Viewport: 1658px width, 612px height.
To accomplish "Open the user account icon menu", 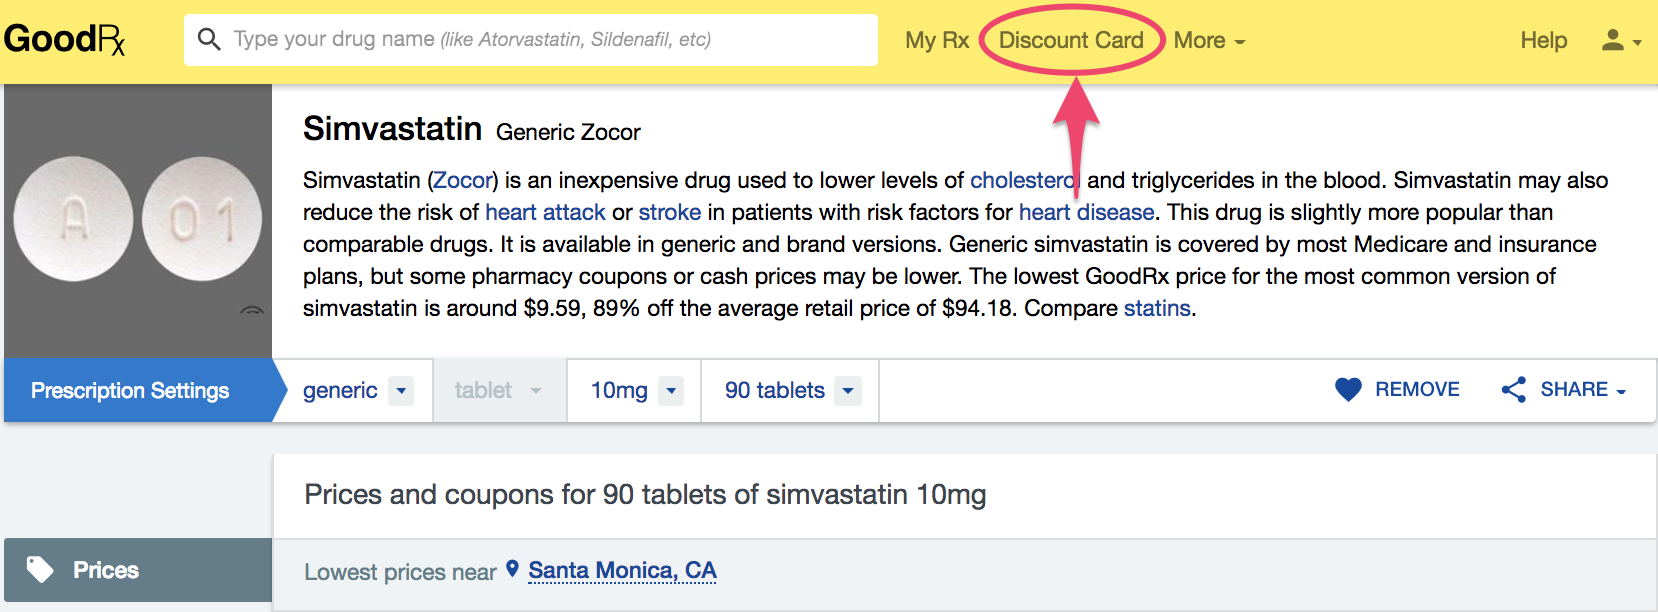I will coord(1621,40).
